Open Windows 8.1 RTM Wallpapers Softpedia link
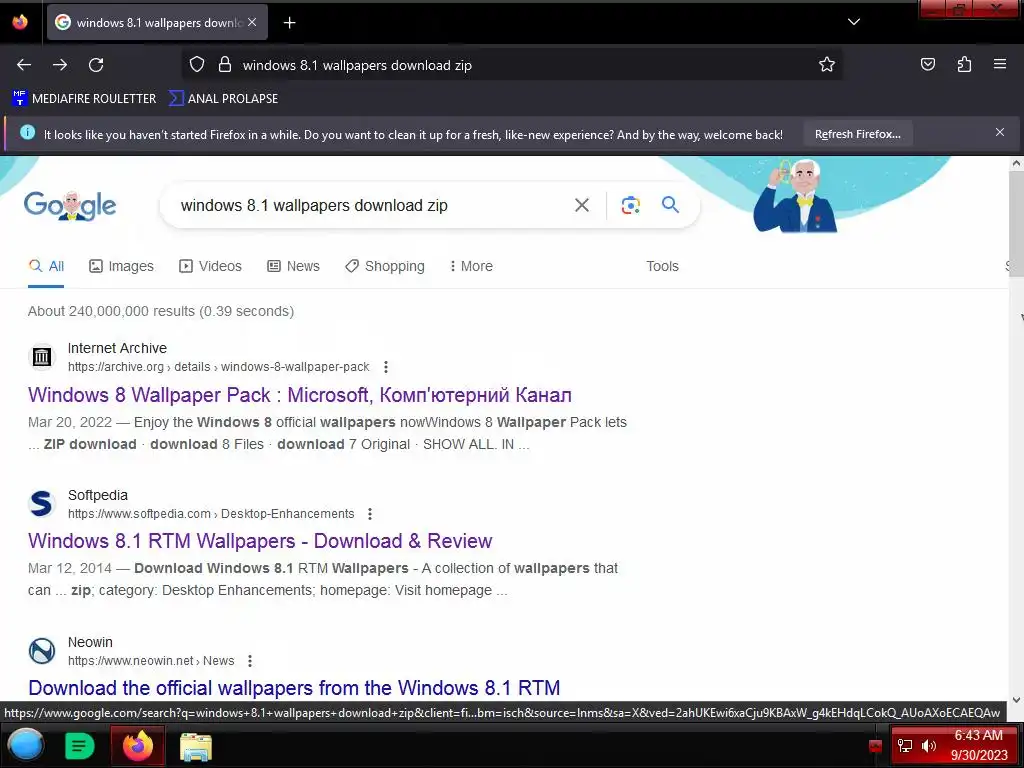This screenshot has width=1024, height=768. coord(260,541)
